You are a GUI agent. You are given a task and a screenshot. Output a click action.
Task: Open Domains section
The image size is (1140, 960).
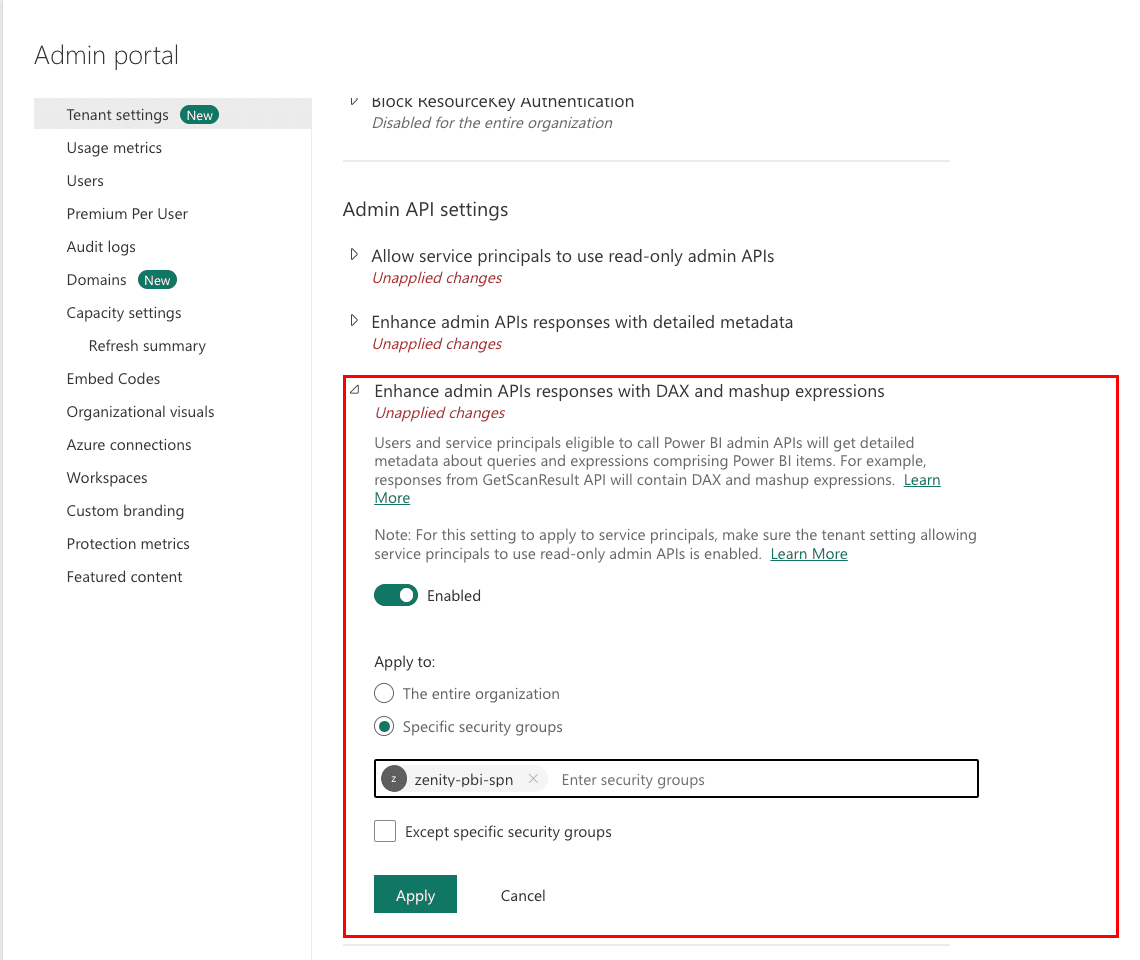97,279
